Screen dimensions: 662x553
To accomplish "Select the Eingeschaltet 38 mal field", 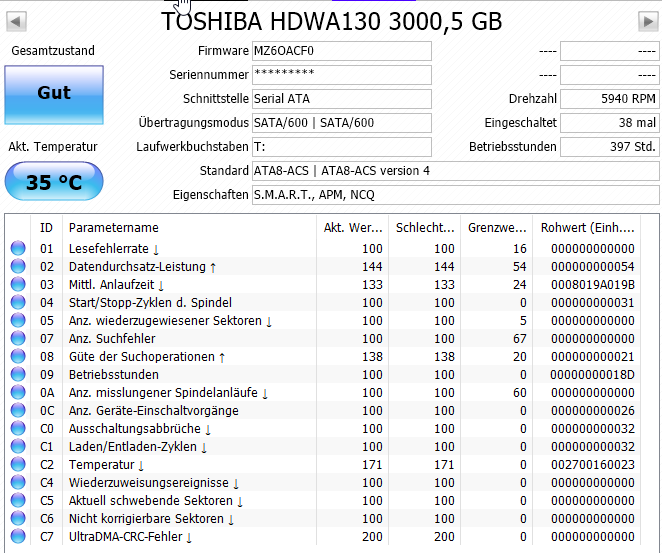I will click(610, 123).
